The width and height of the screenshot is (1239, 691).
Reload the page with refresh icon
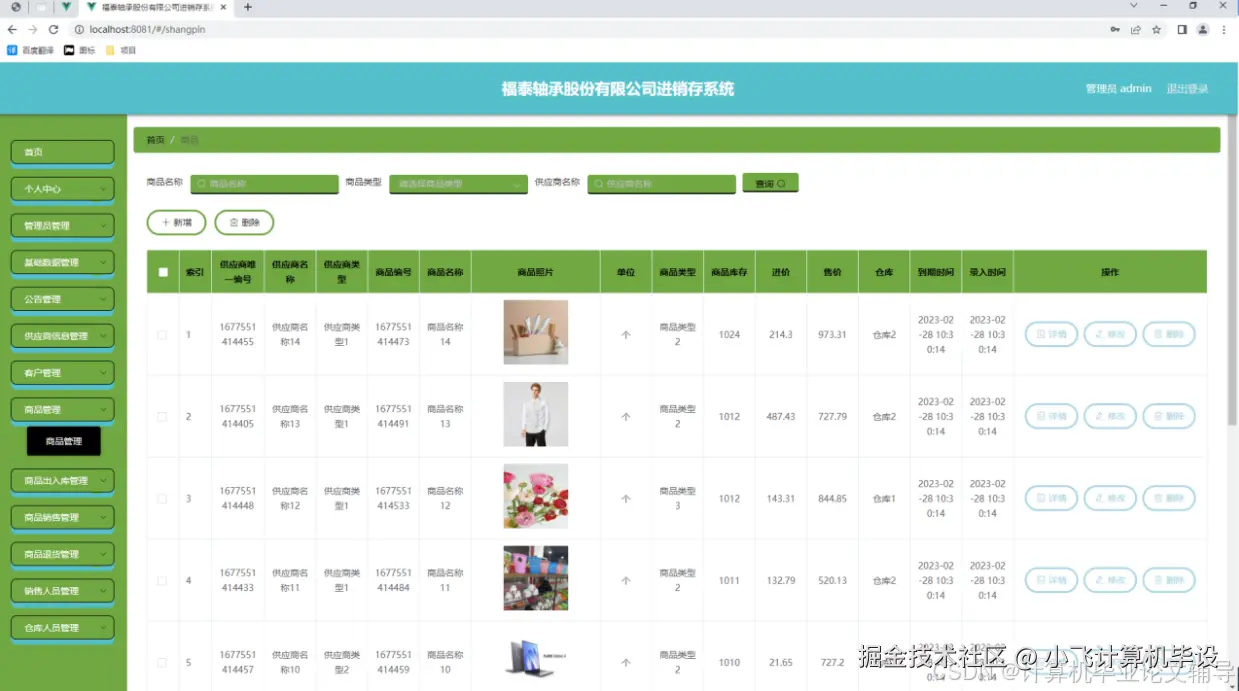(53, 30)
